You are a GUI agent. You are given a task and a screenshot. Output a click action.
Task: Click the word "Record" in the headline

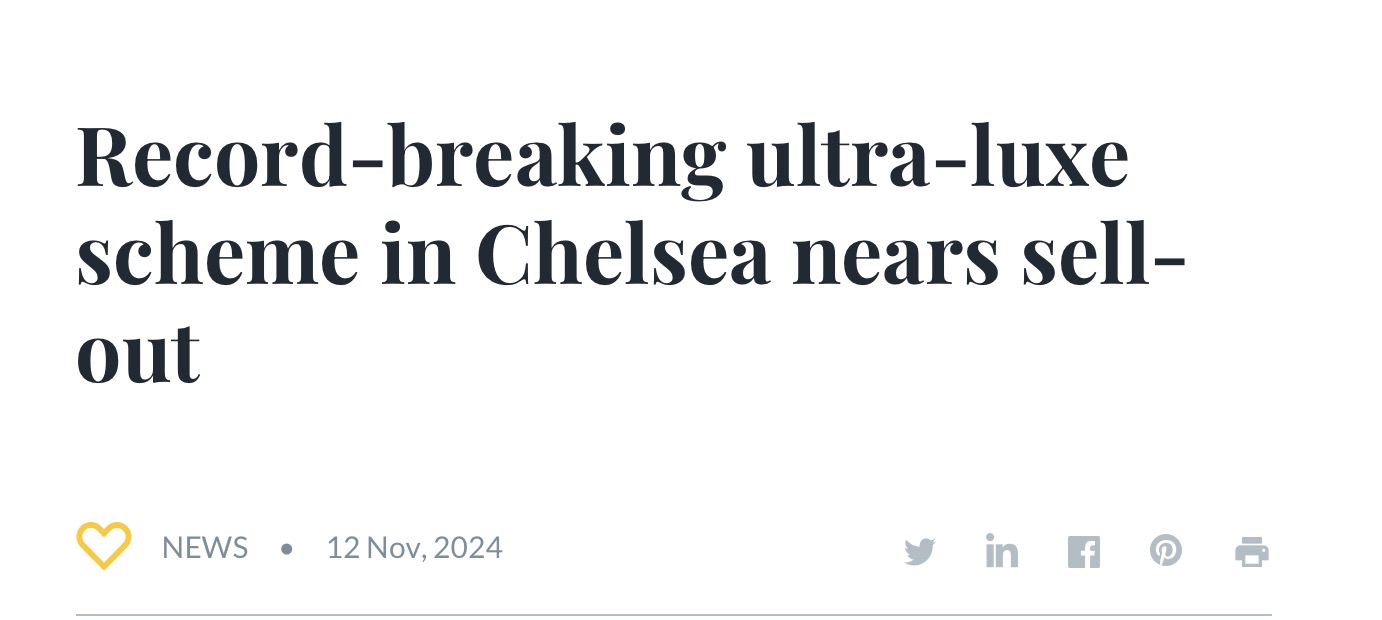[x=208, y=158]
